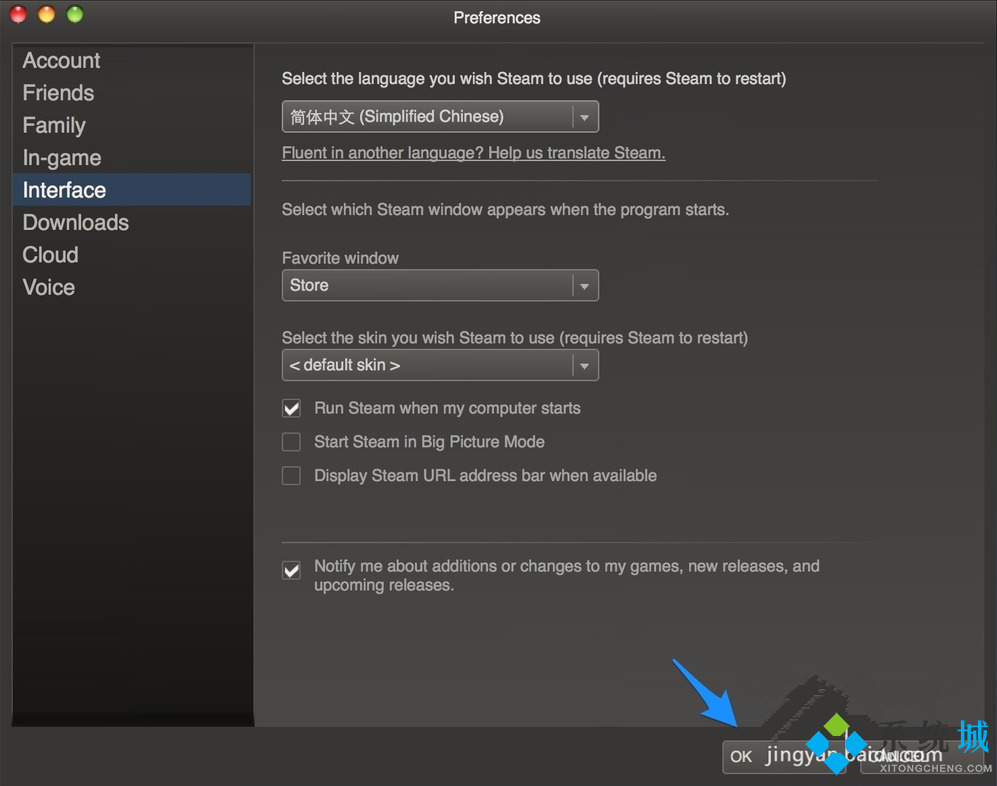Expand the Favorite window Store dropdown
The width and height of the screenshot is (997, 786).
440,286
